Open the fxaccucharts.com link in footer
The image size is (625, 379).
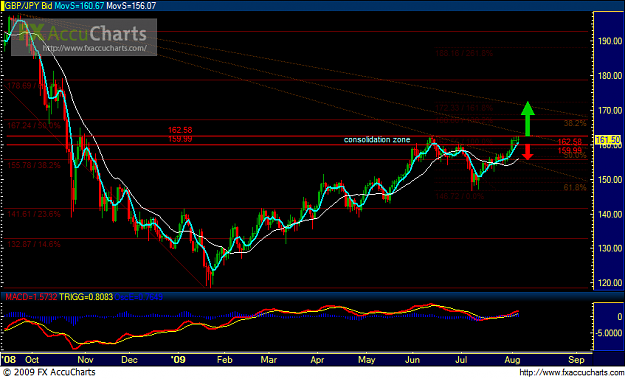click(572, 373)
